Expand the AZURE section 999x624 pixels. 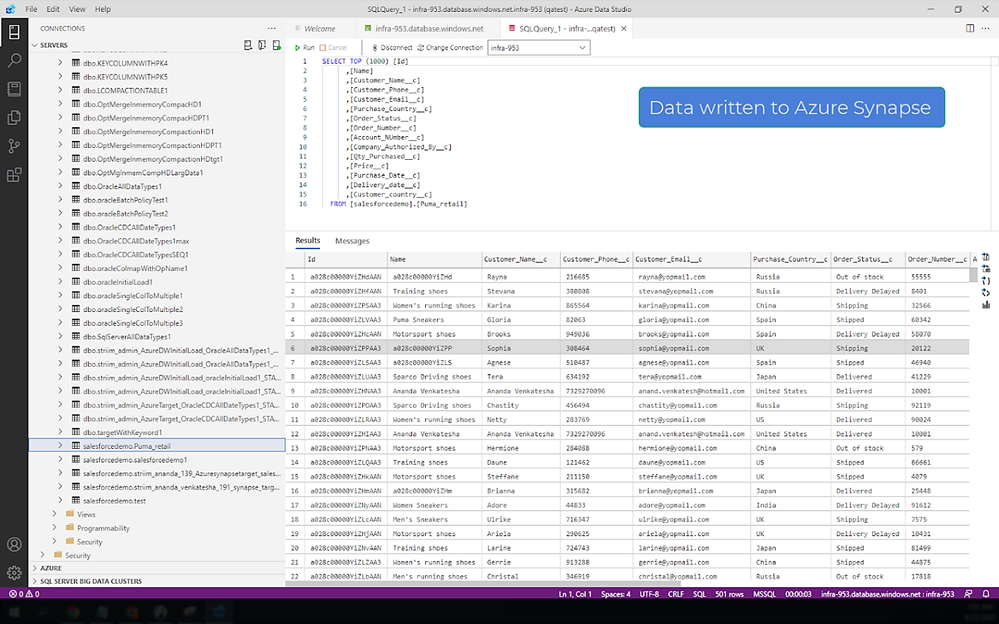pos(35,568)
